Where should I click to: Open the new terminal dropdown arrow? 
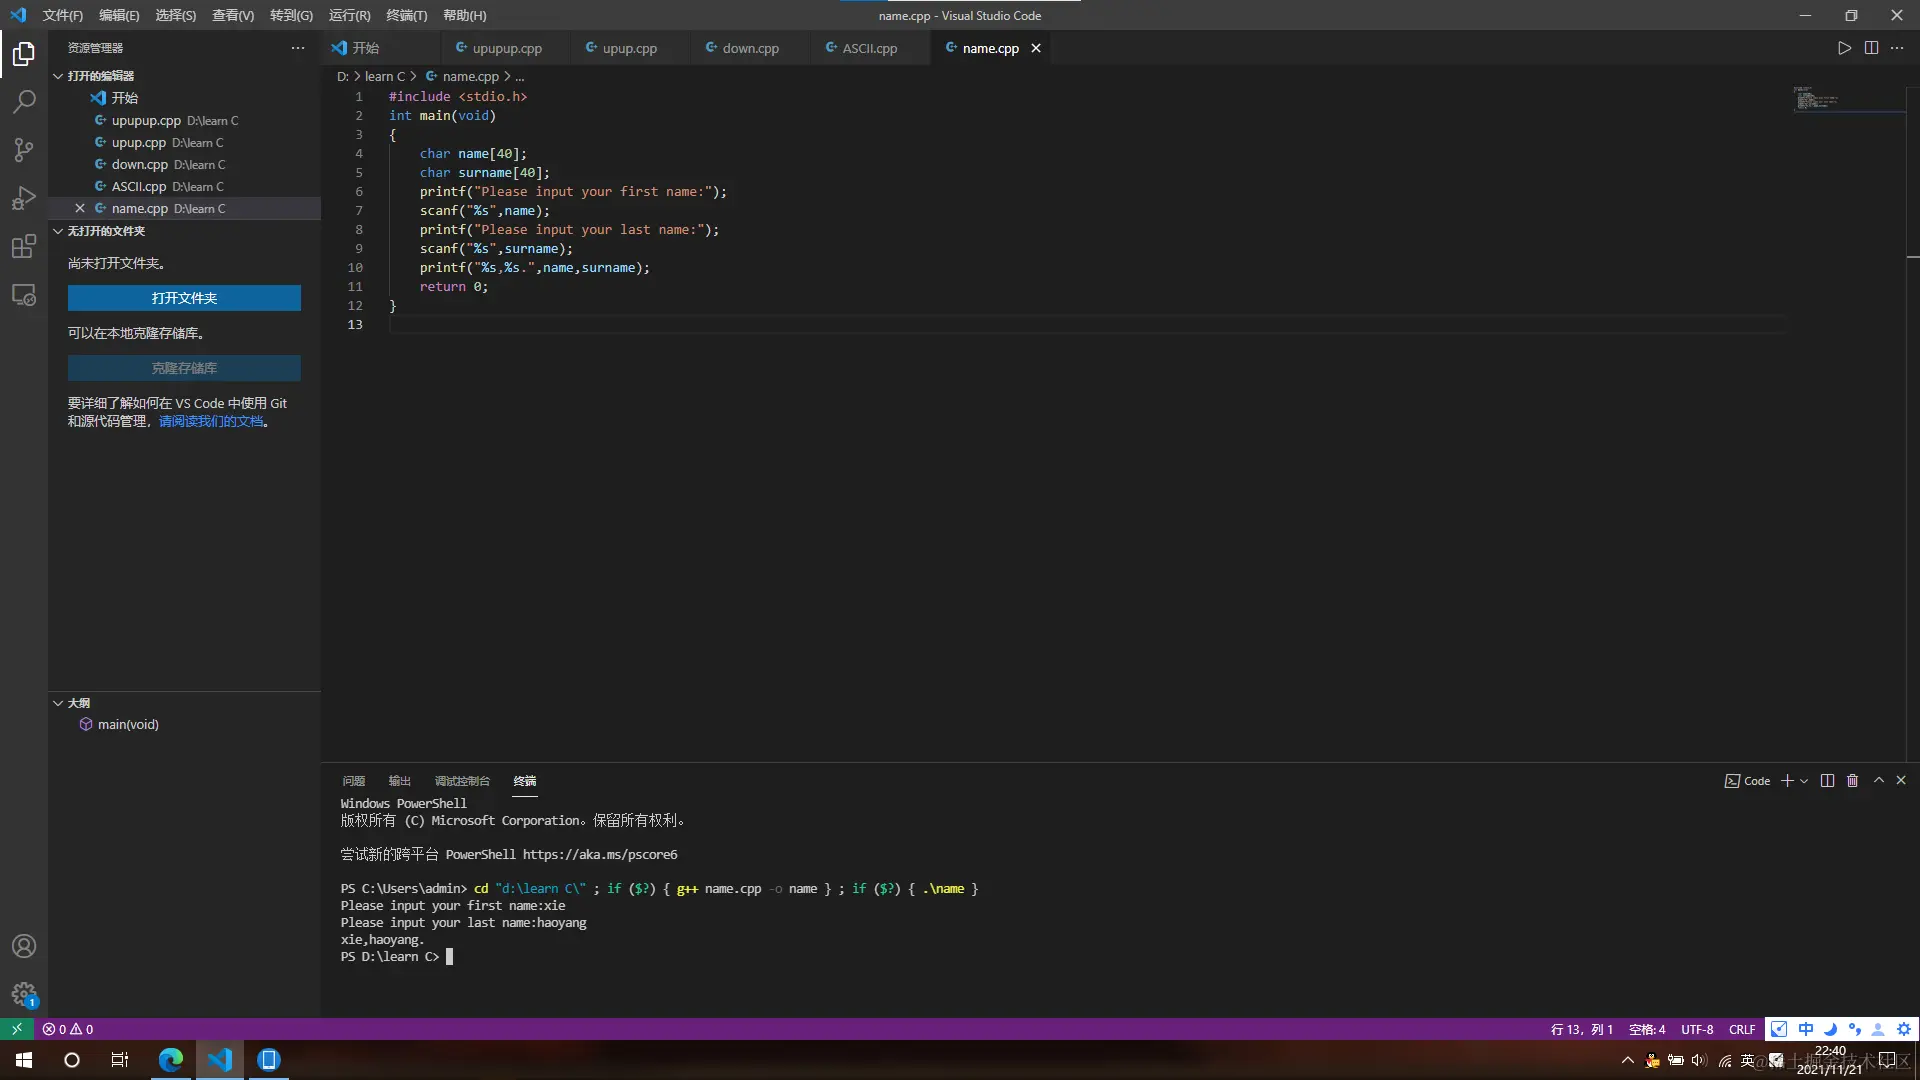click(1804, 781)
